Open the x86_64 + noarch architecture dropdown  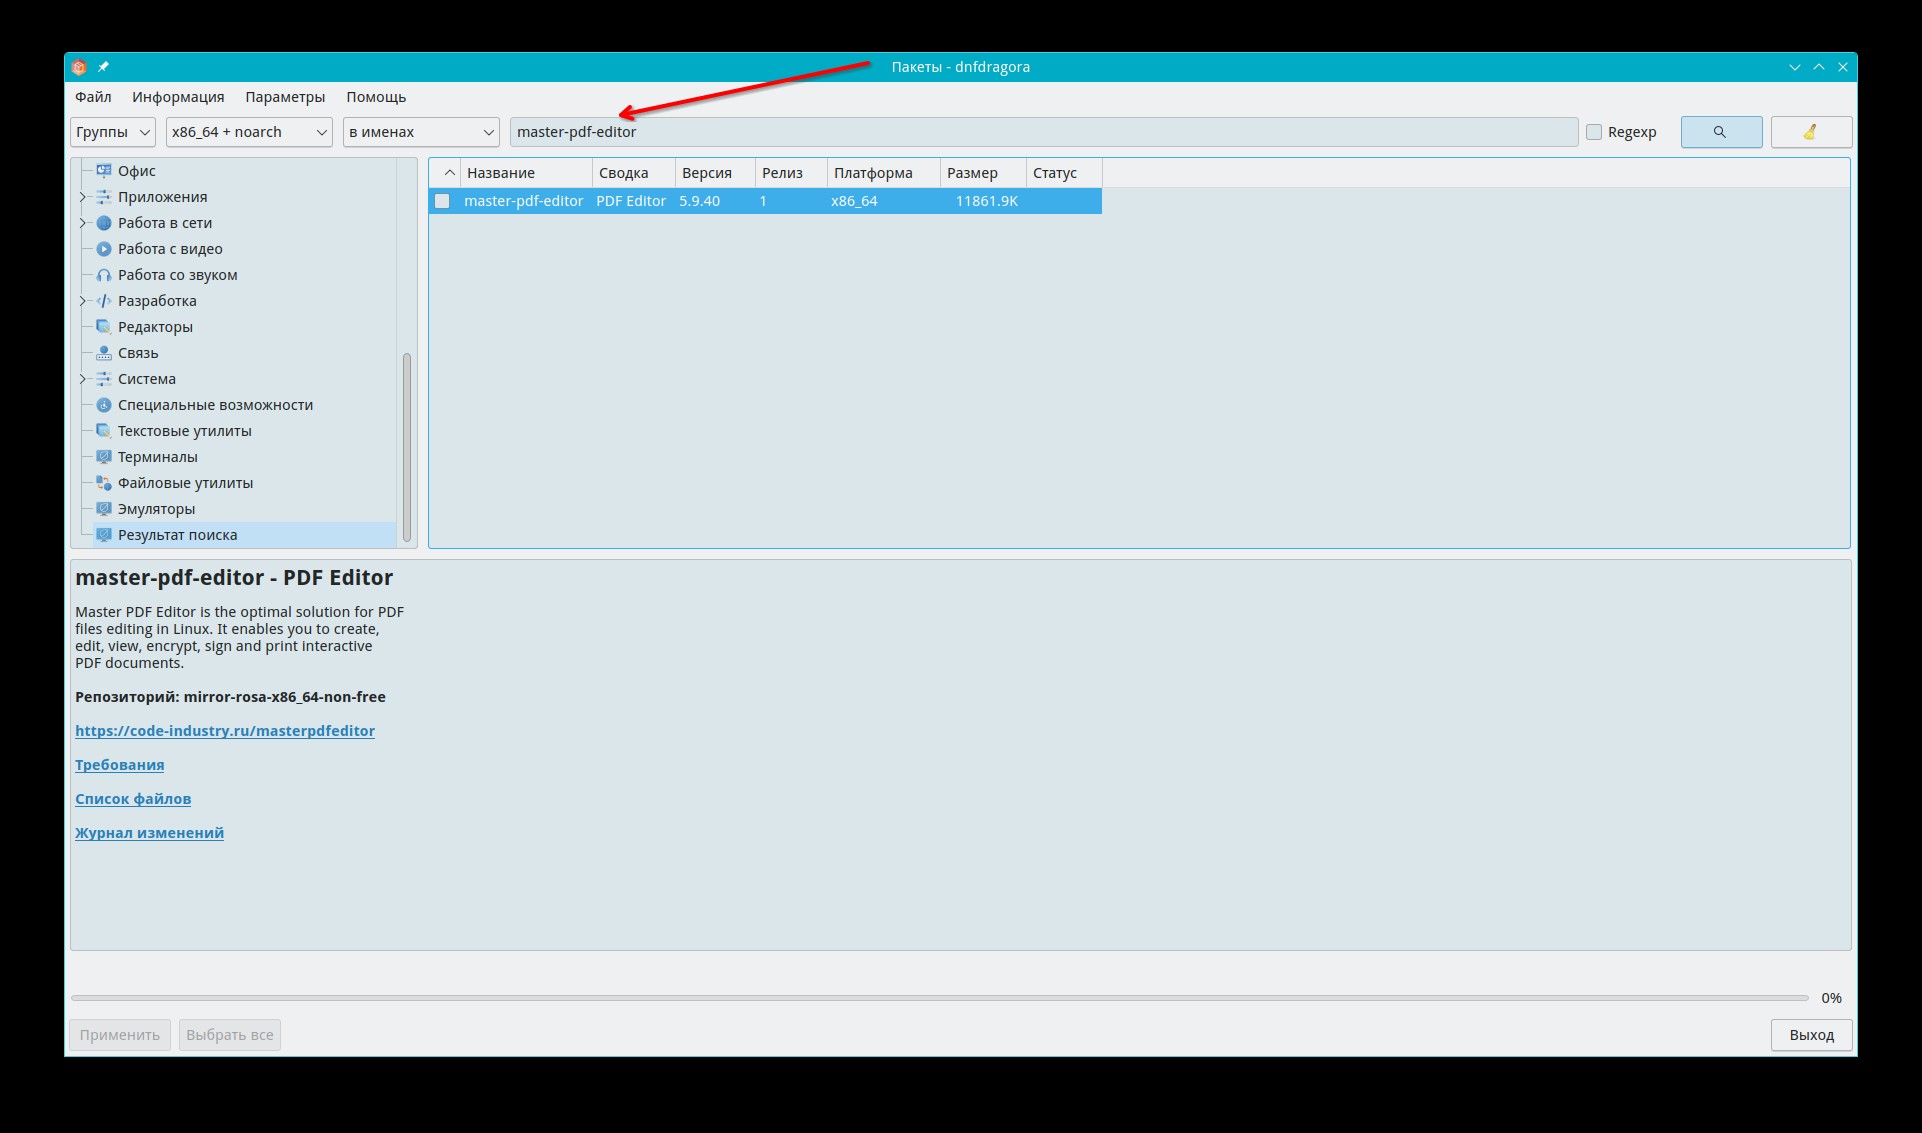249,132
